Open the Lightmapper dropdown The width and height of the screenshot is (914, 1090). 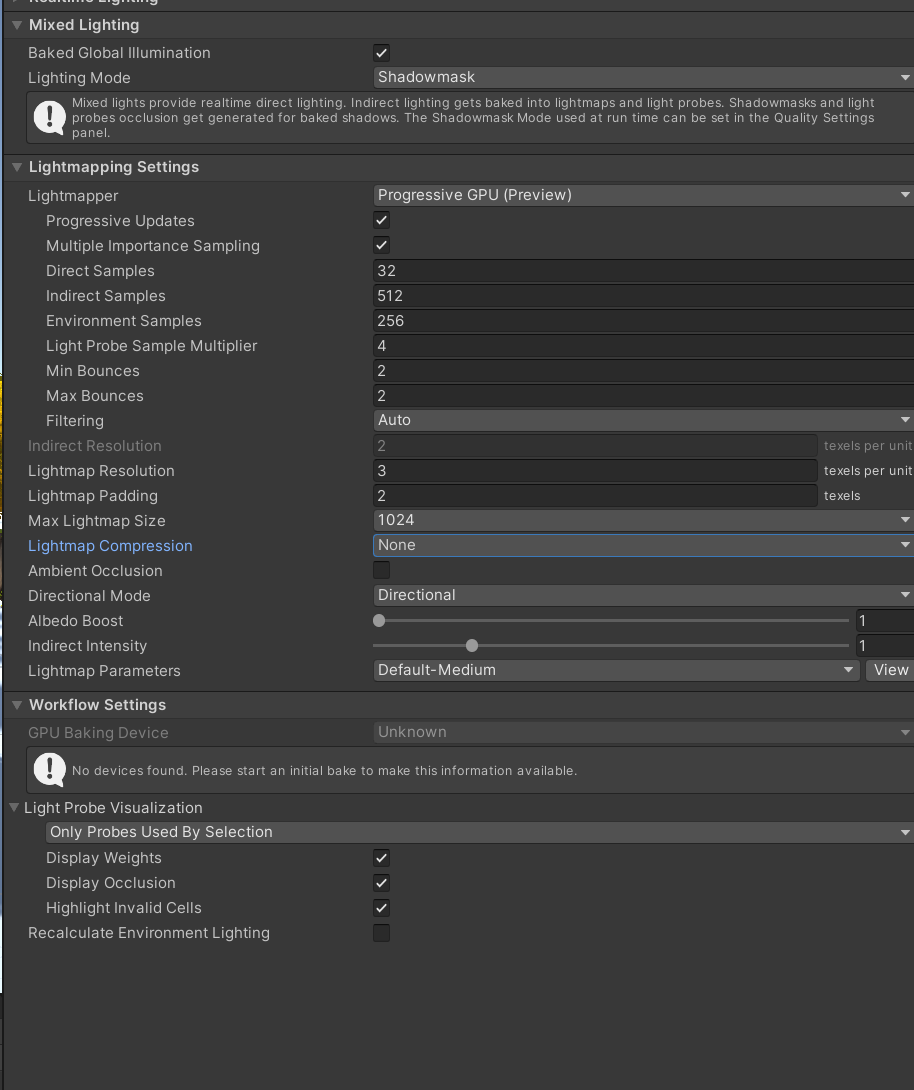pos(642,195)
